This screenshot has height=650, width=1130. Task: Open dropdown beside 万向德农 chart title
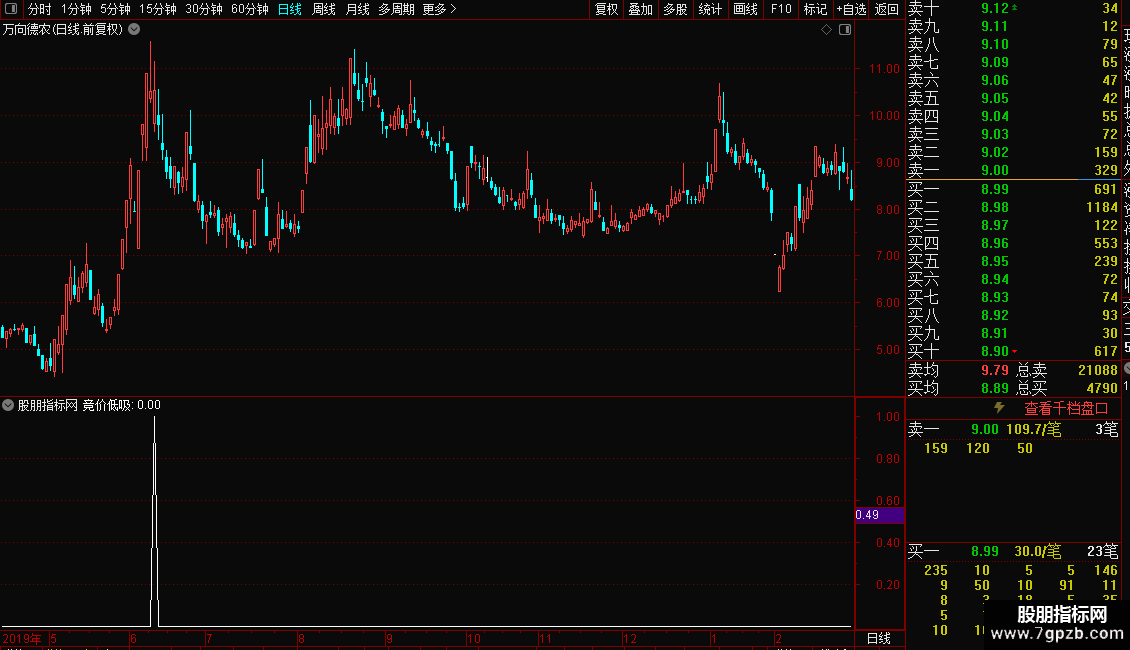pos(134,30)
